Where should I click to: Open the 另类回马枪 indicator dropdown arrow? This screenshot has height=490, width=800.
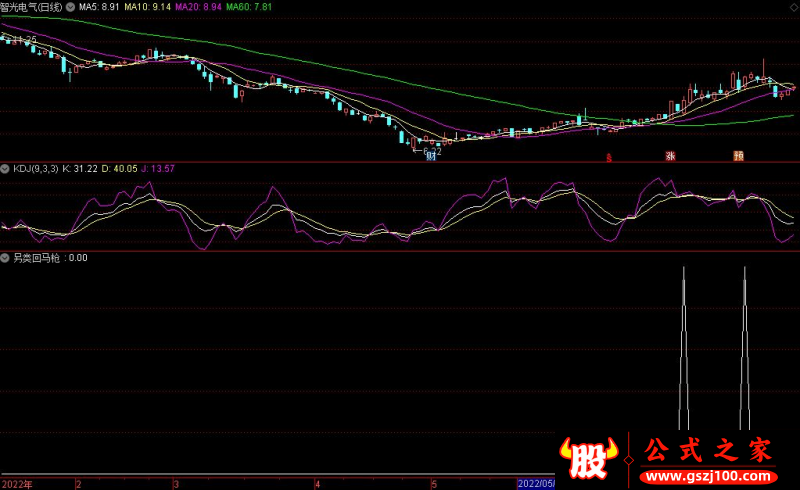point(6,257)
